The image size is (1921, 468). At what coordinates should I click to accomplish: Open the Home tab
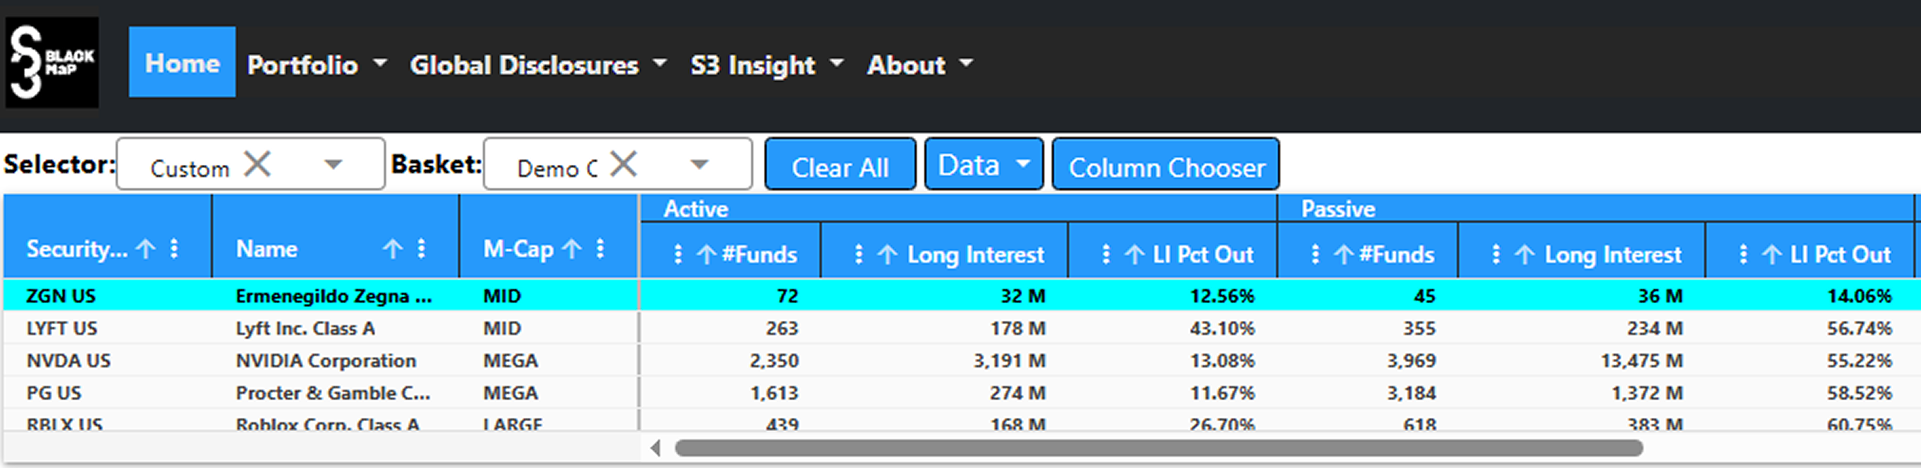(x=182, y=62)
